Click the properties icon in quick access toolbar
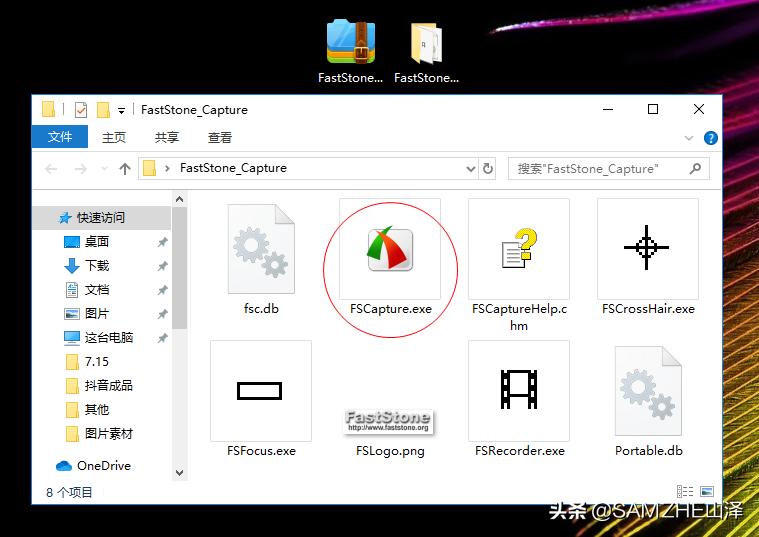Image resolution: width=759 pixels, height=537 pixels. click(81, 110)
